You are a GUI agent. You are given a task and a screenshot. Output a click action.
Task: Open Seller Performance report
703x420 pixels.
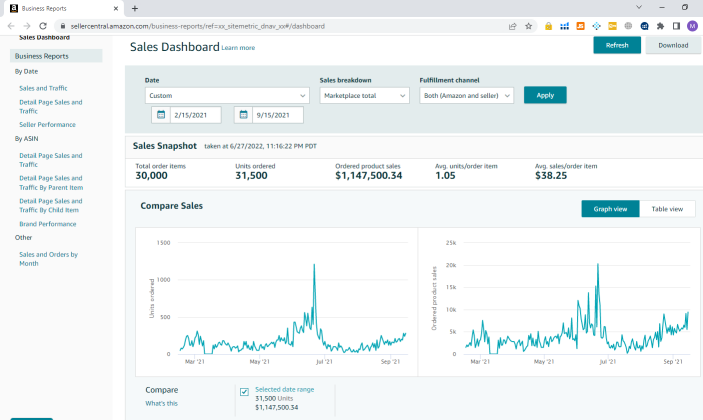tap(47, 125)
